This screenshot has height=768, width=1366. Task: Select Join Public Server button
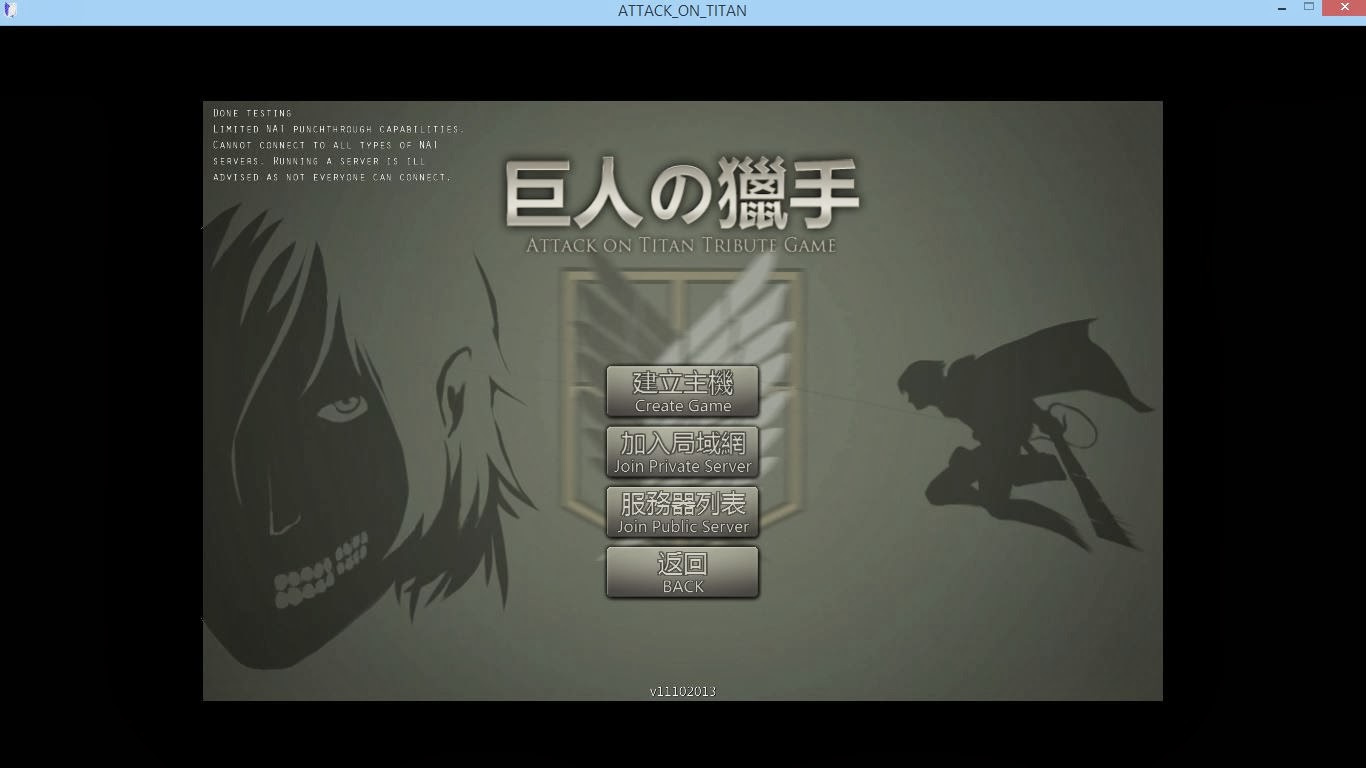(x=683, y=511)
